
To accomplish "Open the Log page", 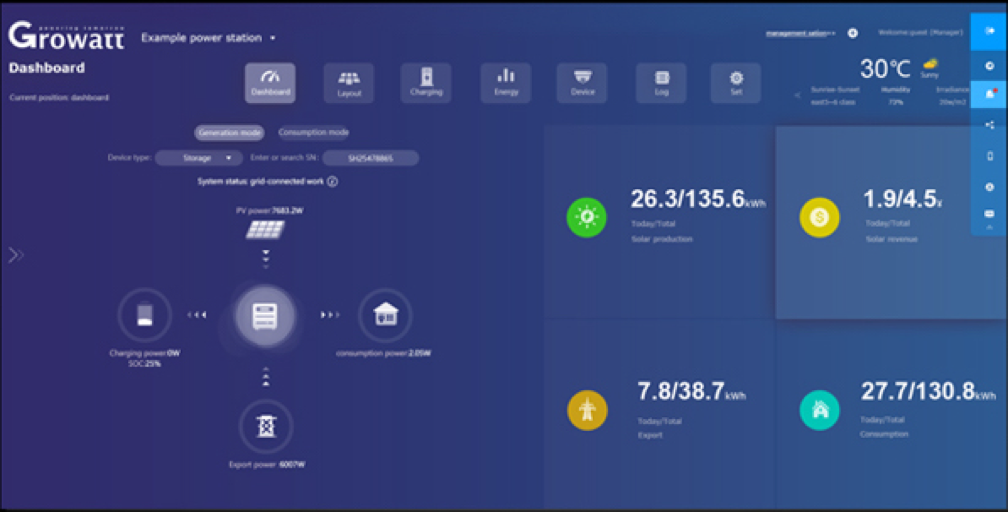I will [x=661, y=83].
